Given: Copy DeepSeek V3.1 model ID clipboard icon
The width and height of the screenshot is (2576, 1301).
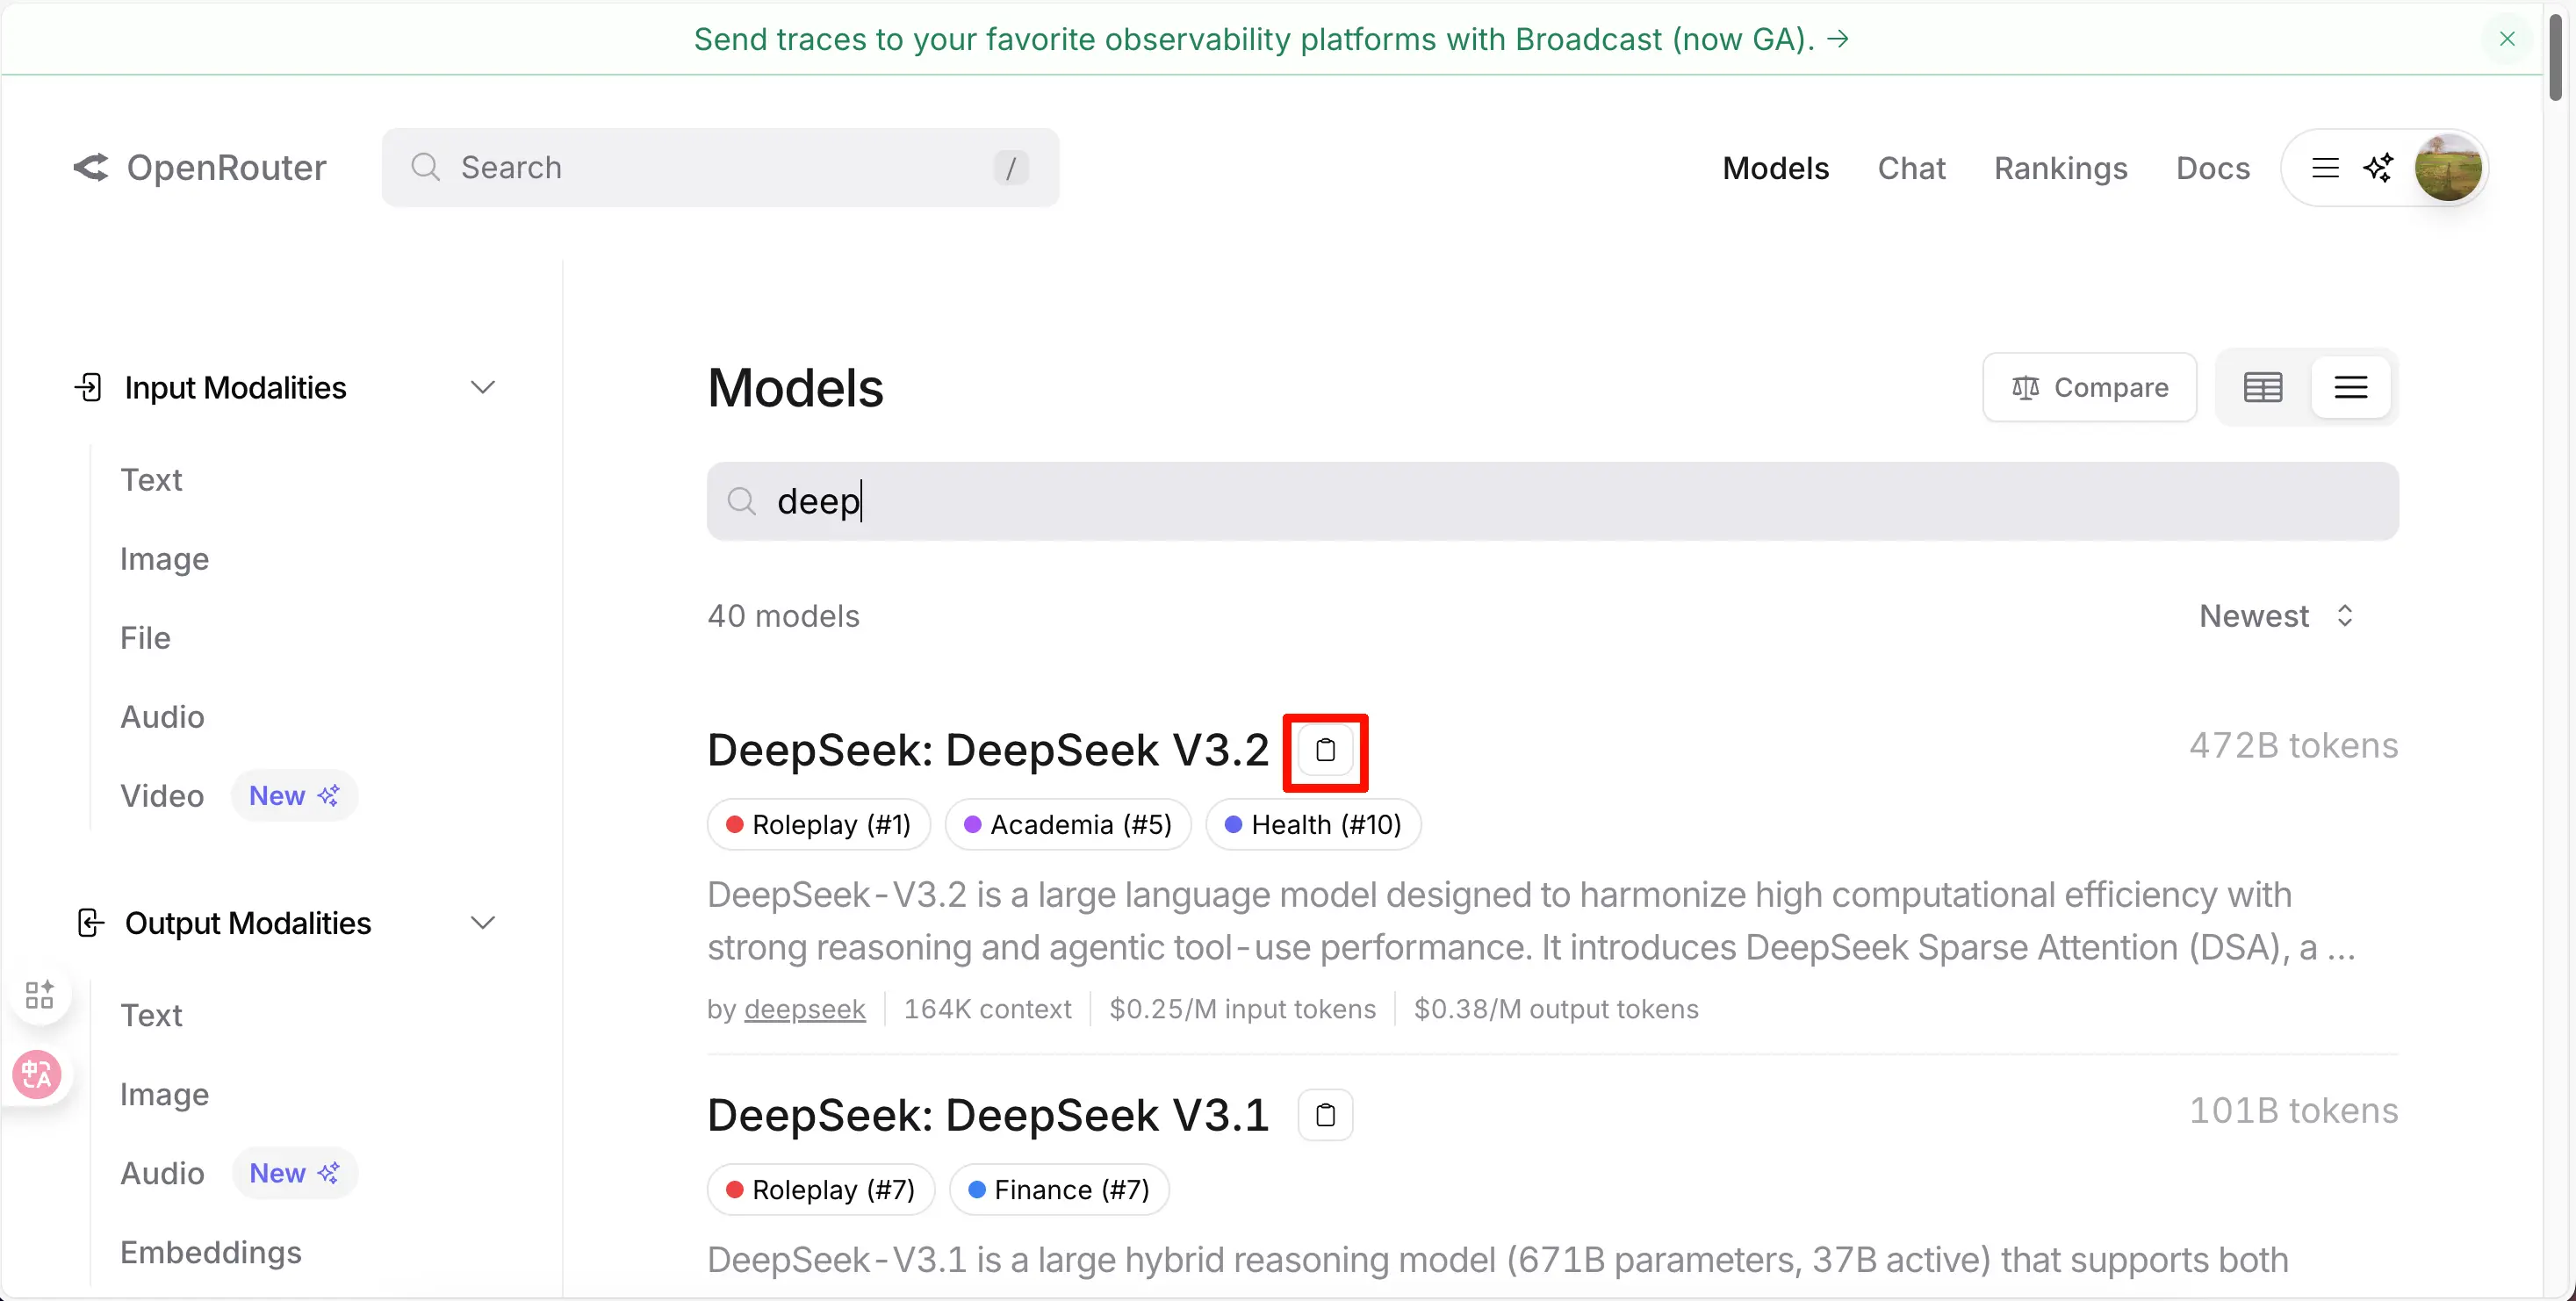Looking at the screenshot, I should click(1325, 1115).
